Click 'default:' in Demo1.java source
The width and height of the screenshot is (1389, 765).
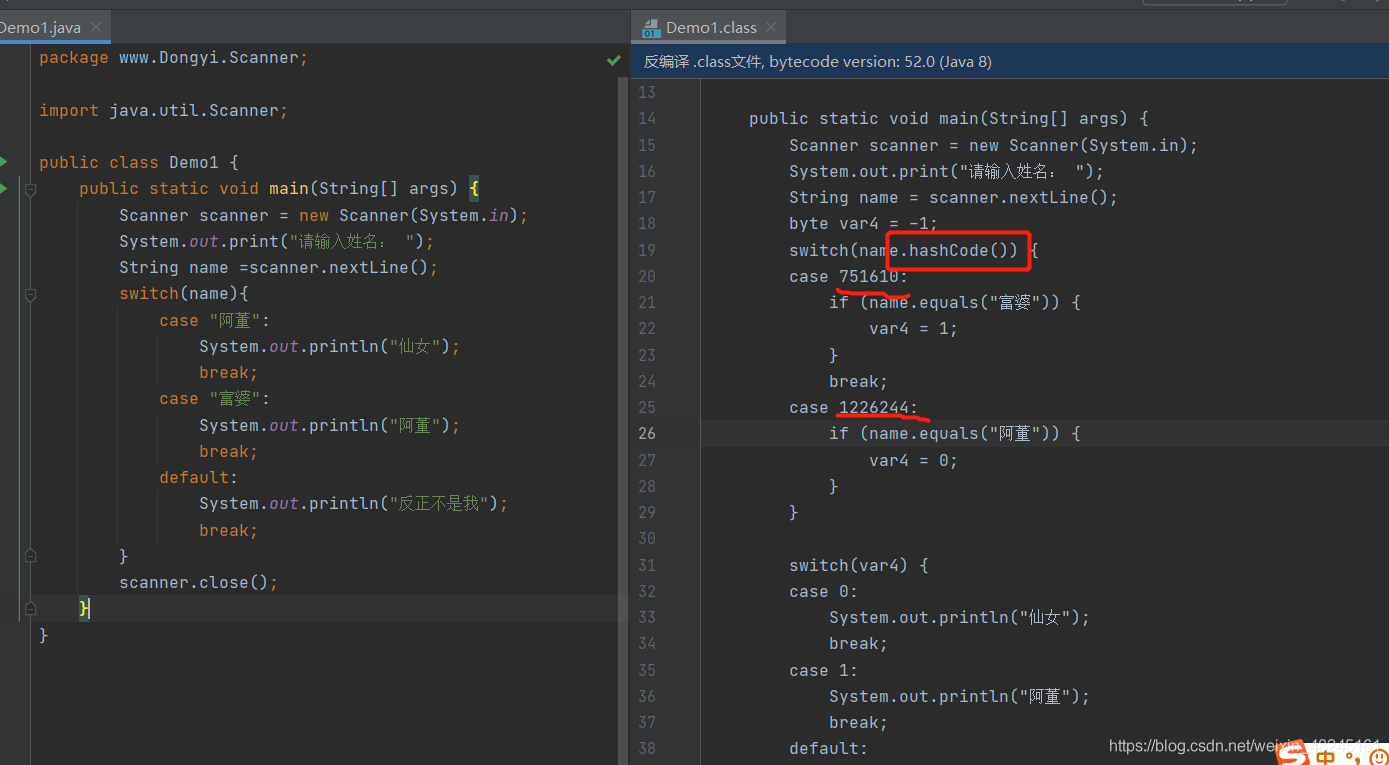[x=199, y=477]
